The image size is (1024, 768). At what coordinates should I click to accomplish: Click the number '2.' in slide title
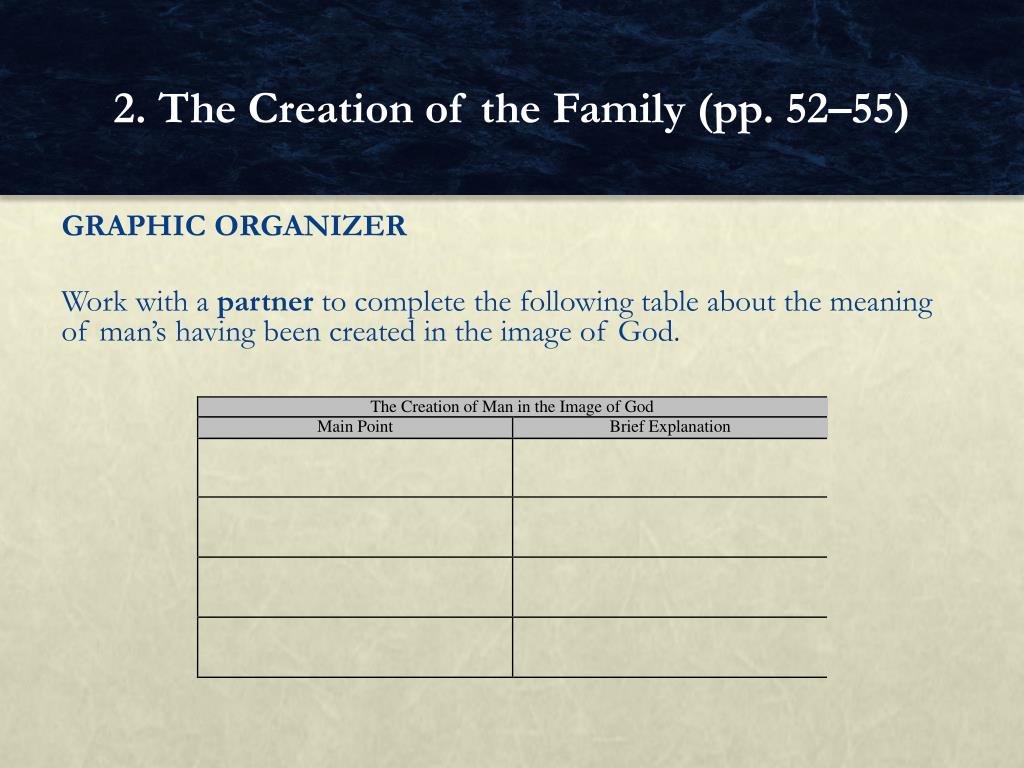129,108
